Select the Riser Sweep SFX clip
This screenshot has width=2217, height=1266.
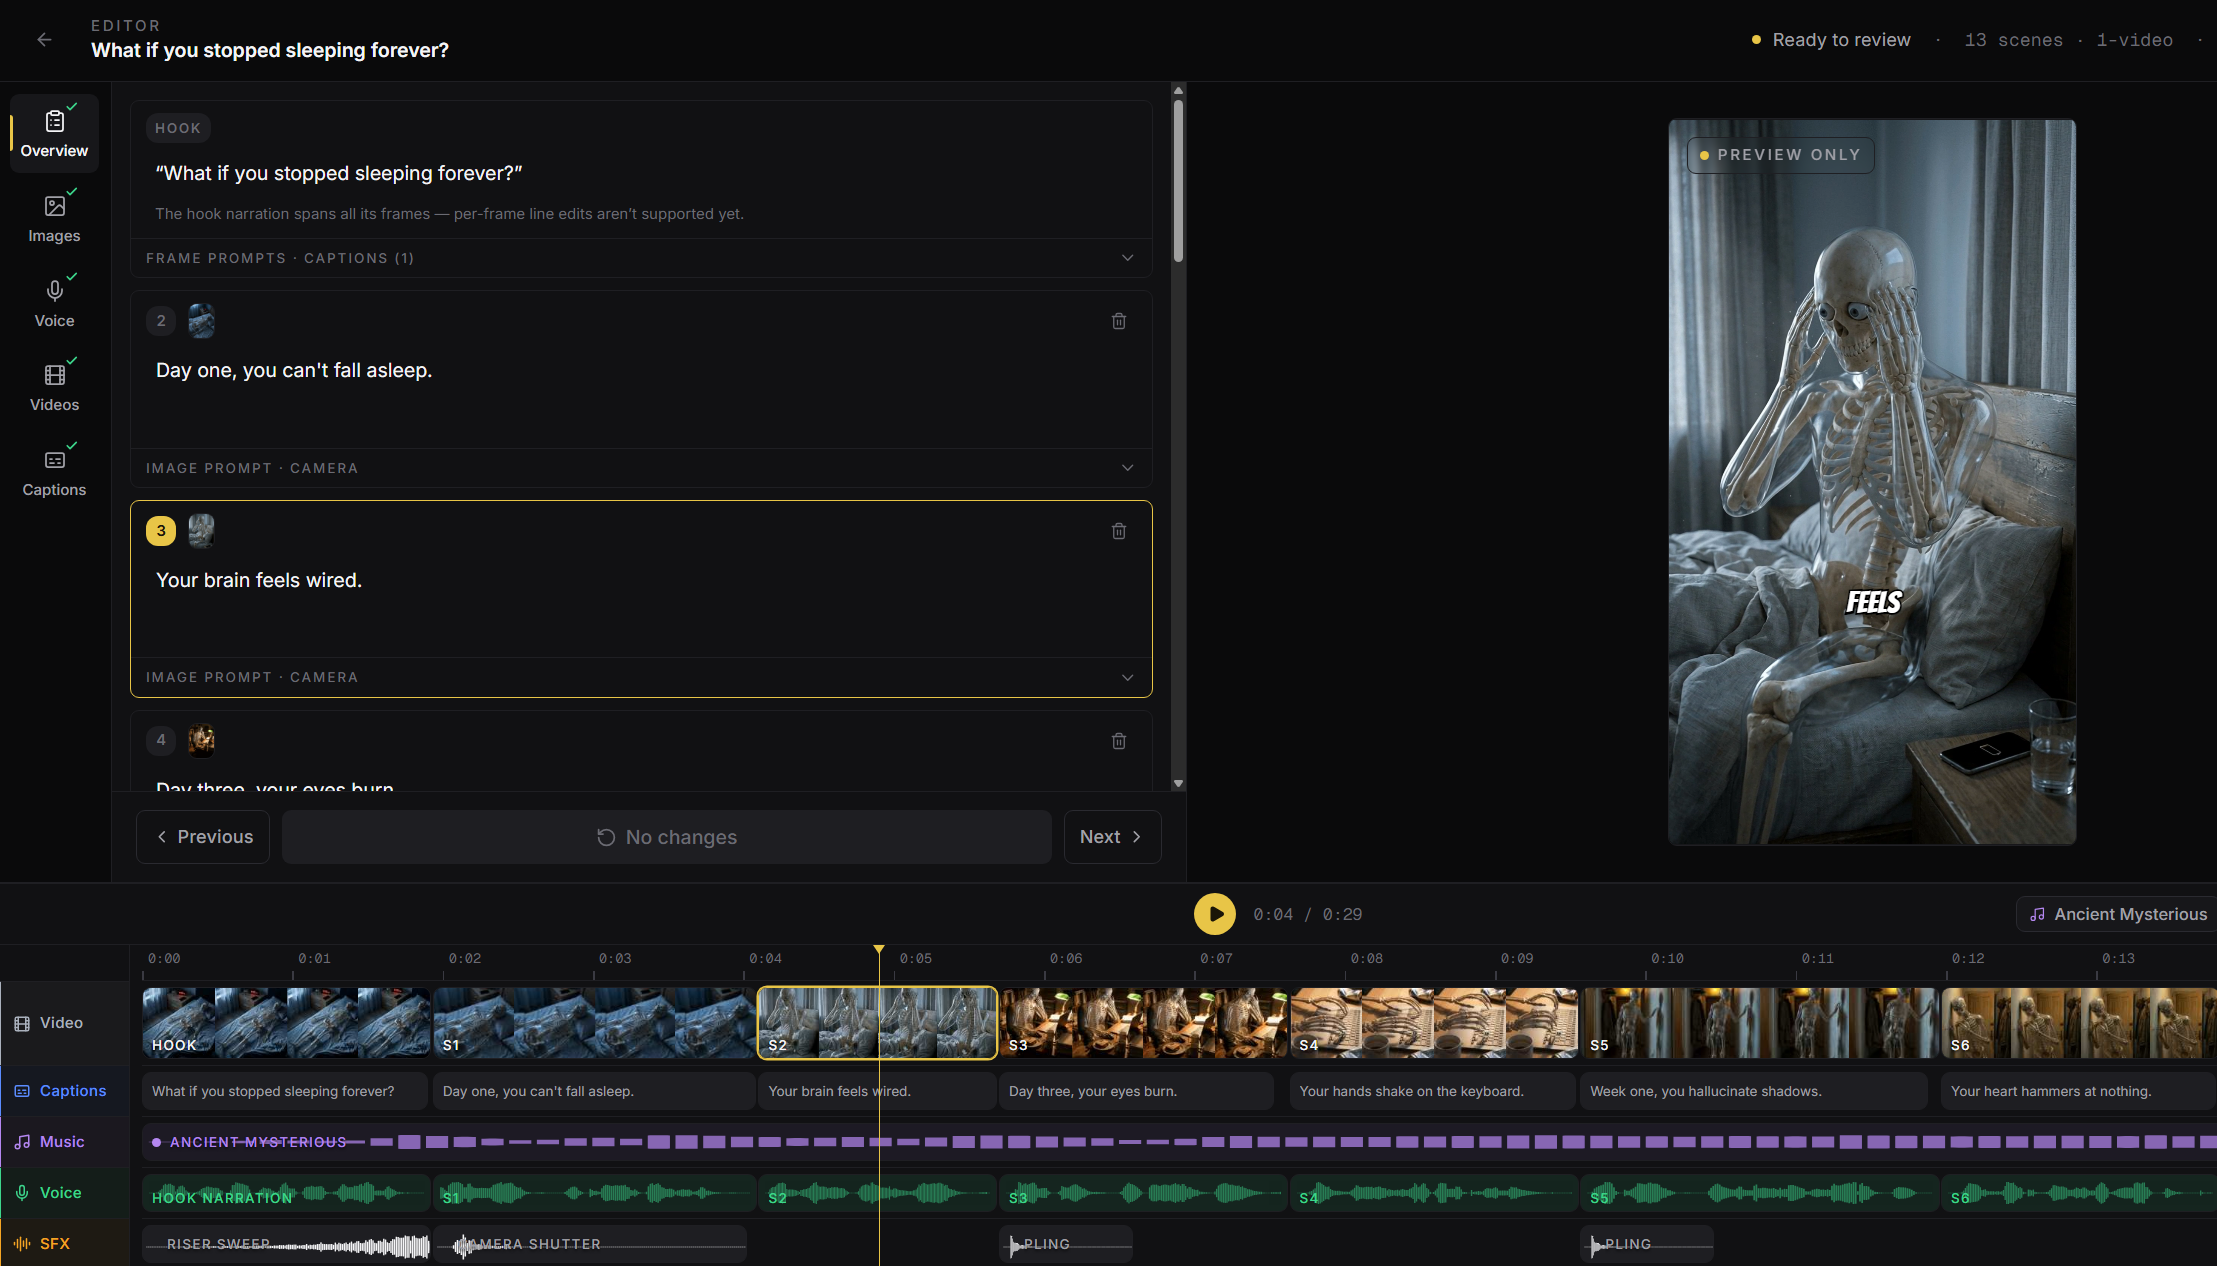[286, 1244]
